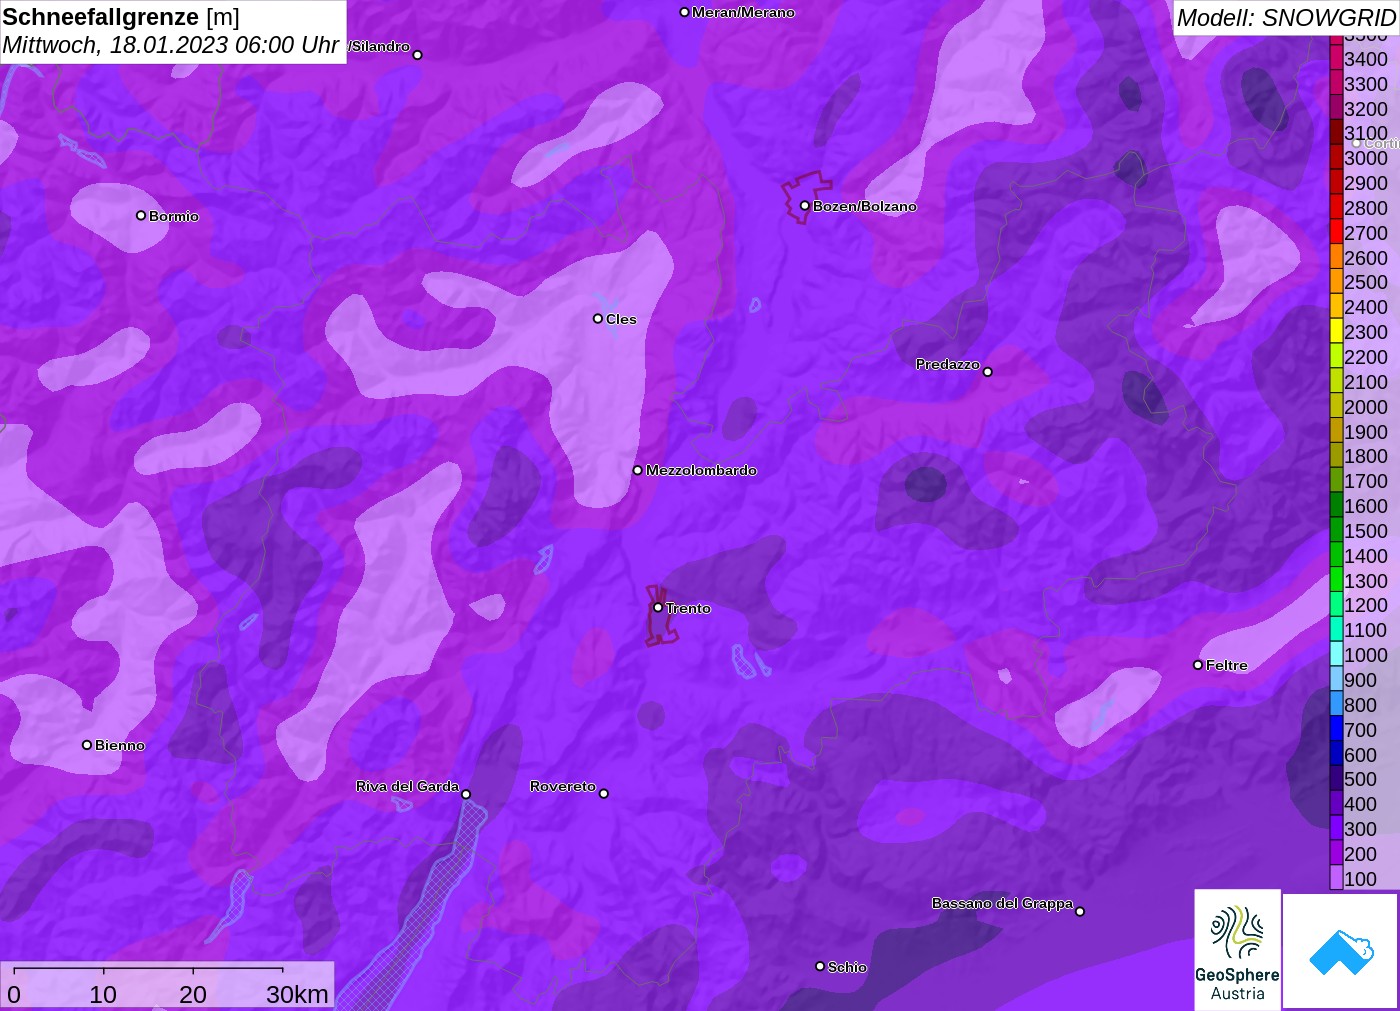Select the Silandro label
Screen dimensions: 1400x1011
(x=380, y=46)
